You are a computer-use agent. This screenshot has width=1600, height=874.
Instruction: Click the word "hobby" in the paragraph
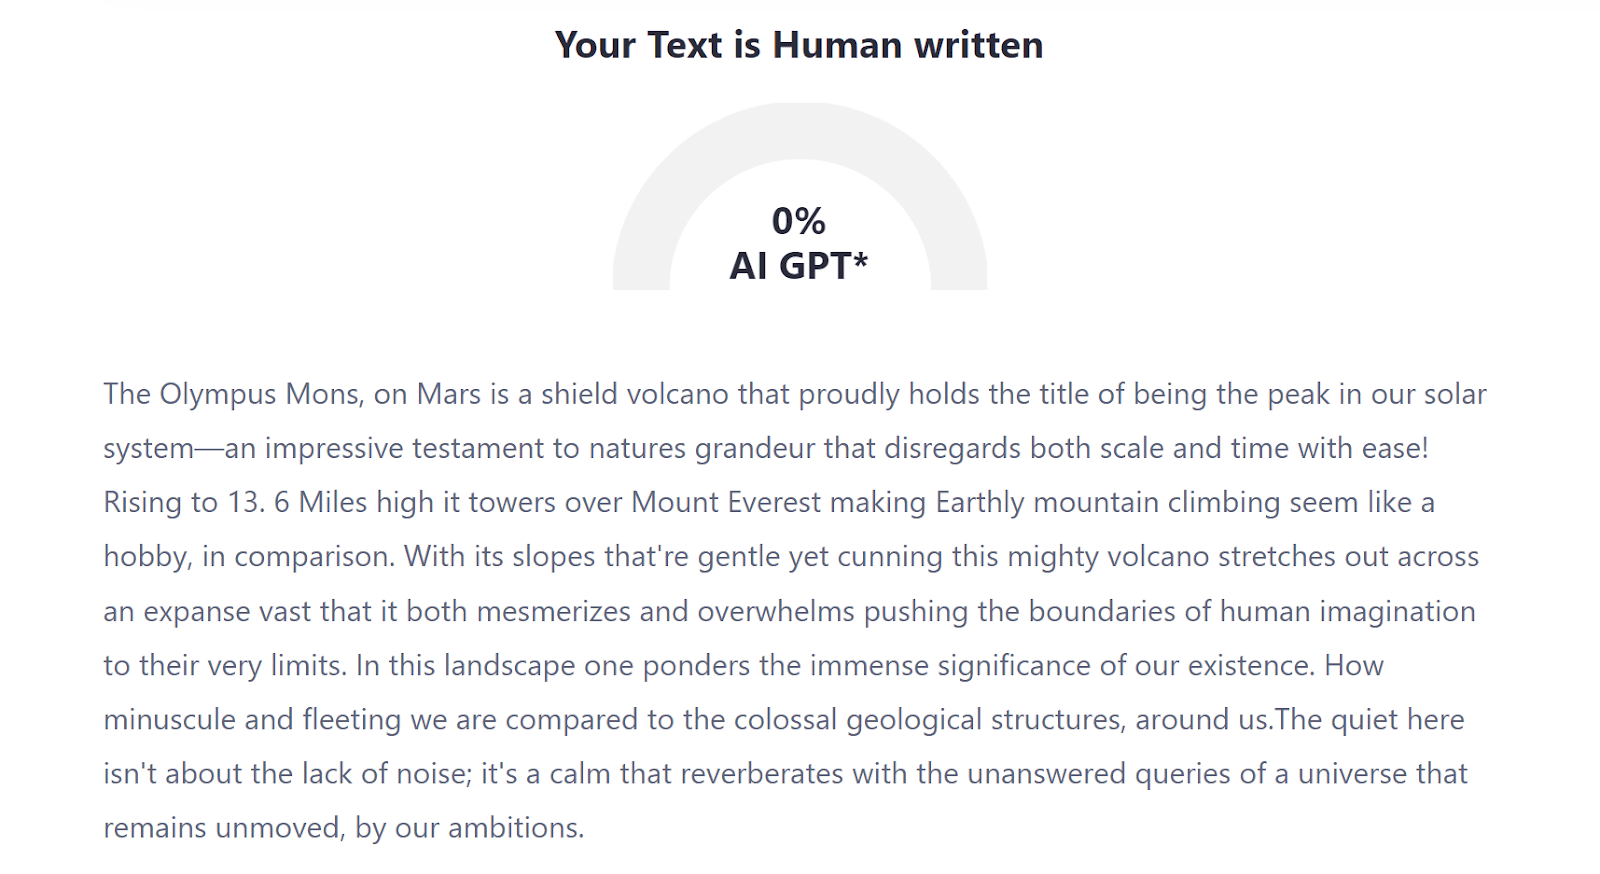point(147,557)
